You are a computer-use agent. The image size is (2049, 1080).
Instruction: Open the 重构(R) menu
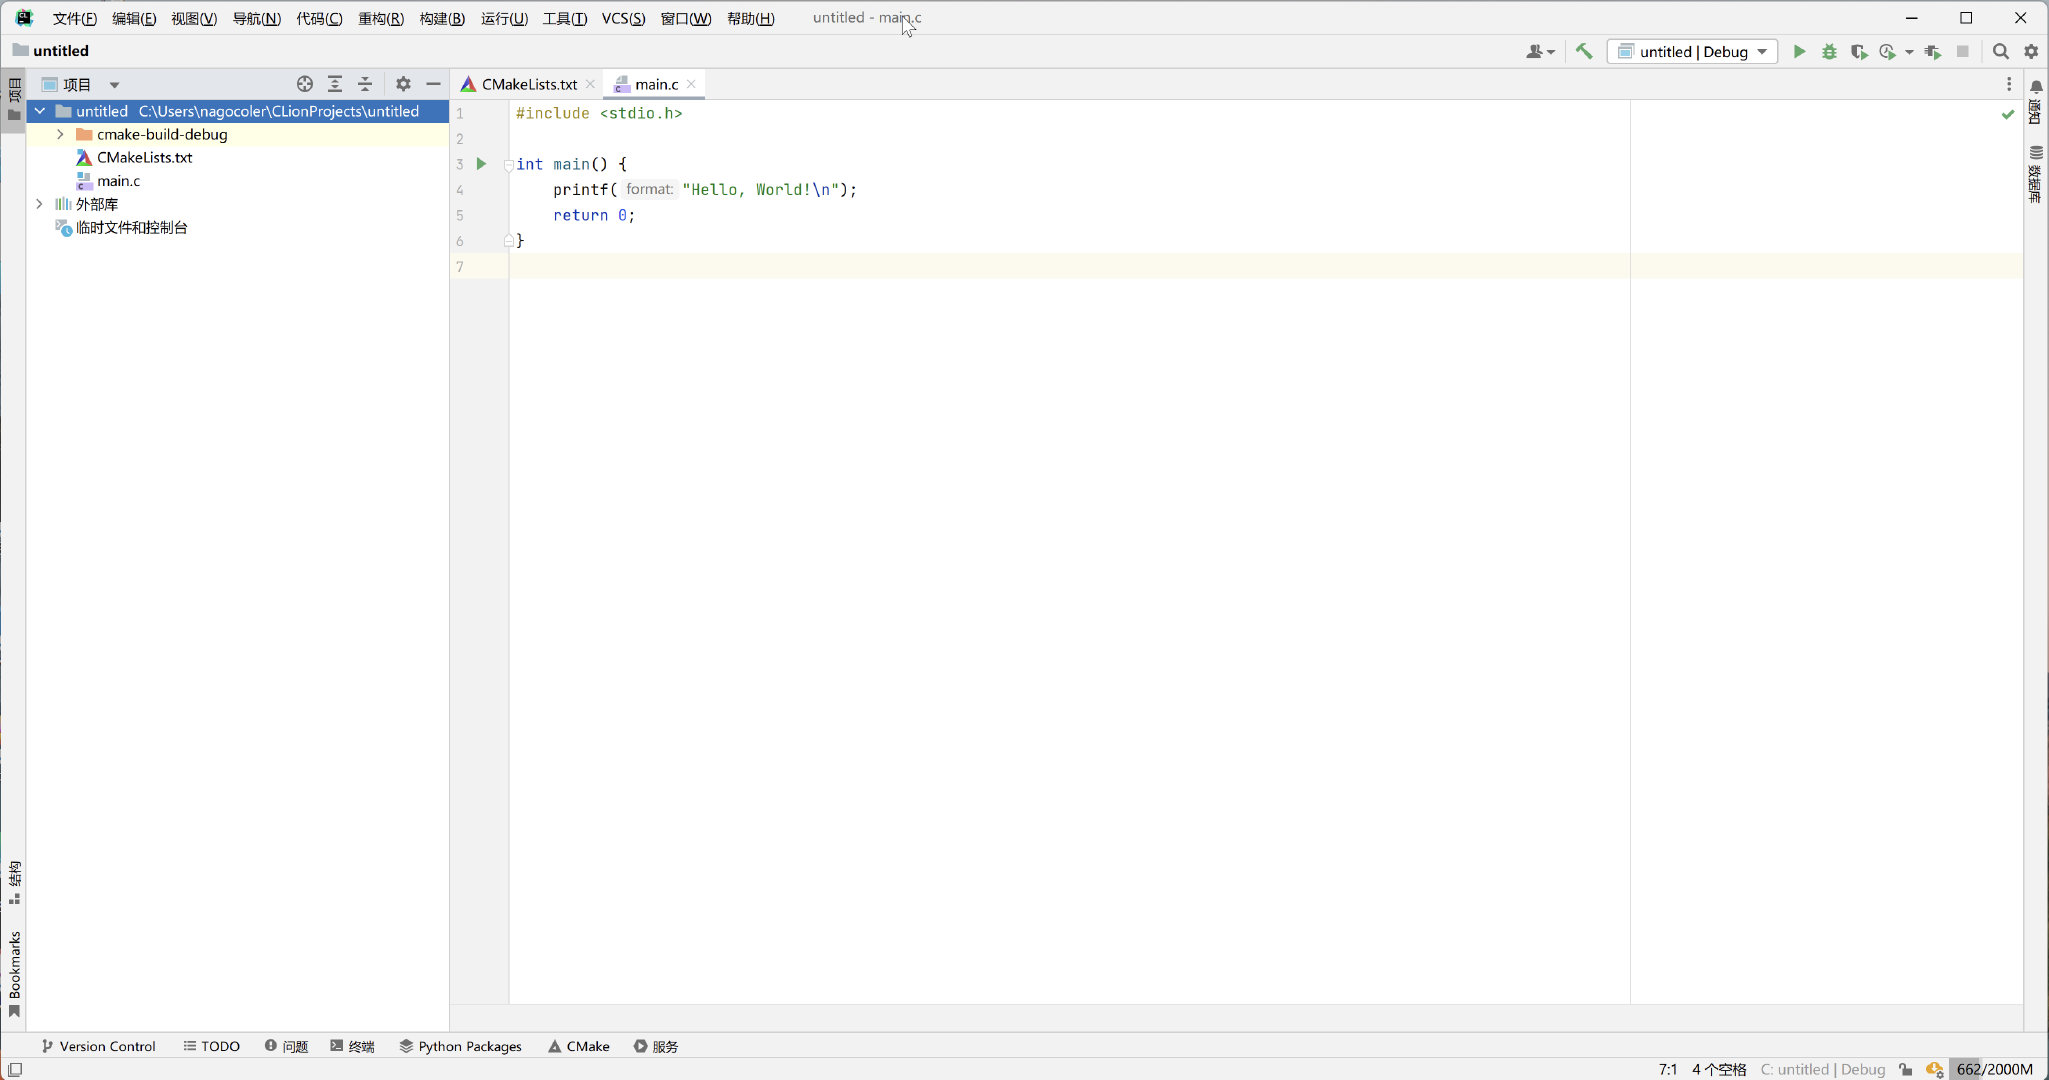[380, 18]
